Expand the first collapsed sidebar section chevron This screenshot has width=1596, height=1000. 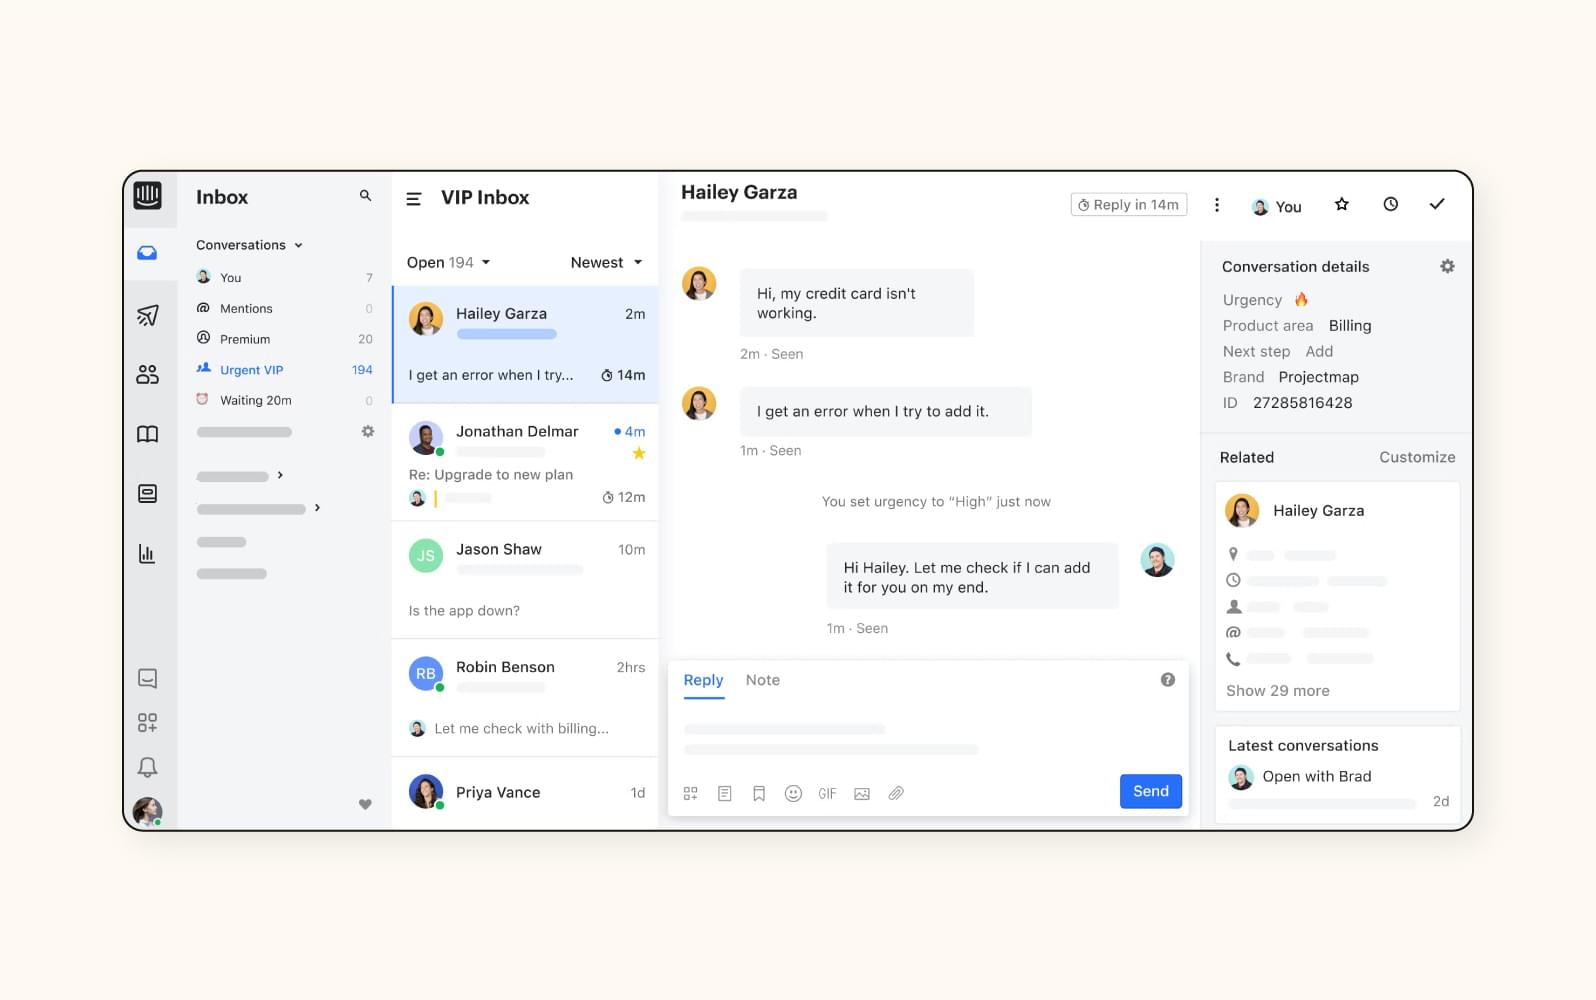point(280,475)
